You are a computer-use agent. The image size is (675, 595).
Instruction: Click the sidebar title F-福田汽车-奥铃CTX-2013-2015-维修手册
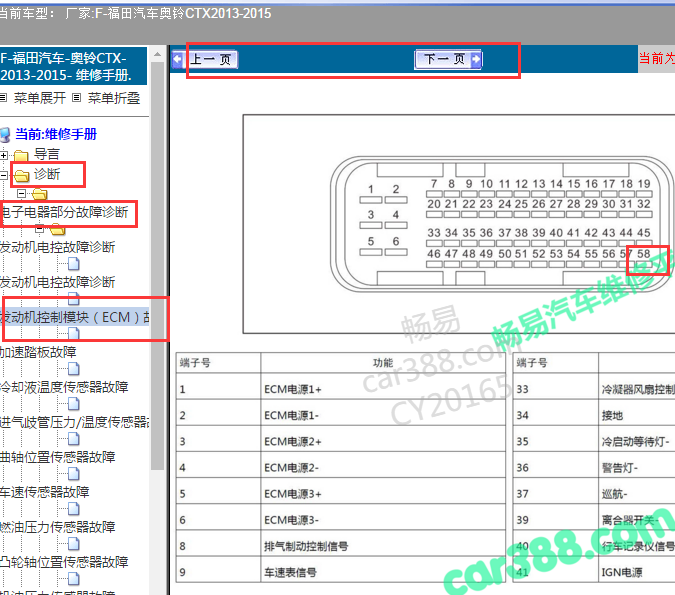(72, 67)
